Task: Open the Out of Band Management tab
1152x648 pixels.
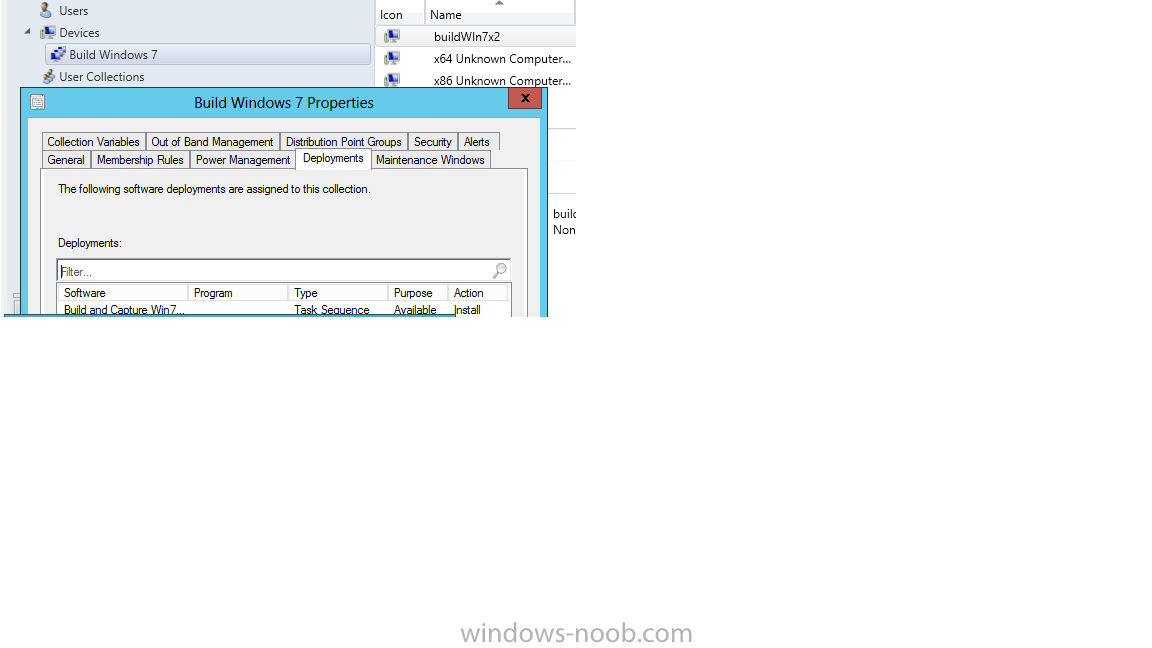Action: [x=212, y=142]
